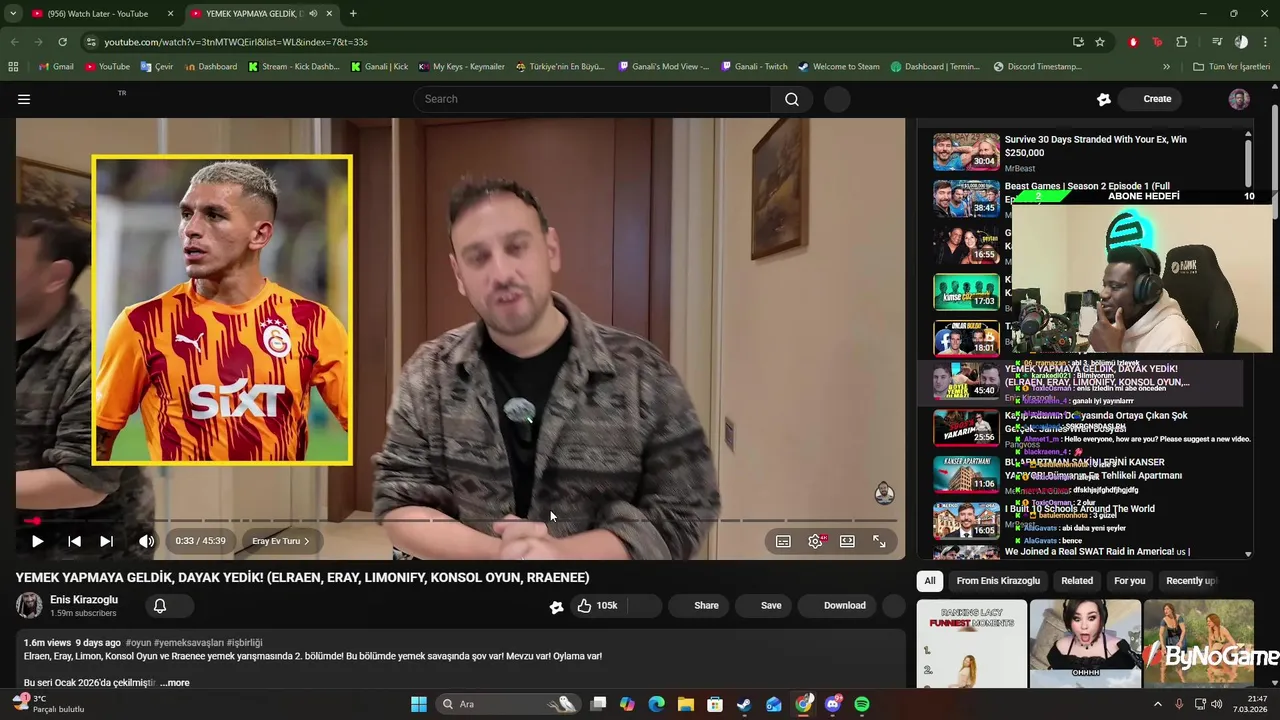Open the player settings gear
1280x720 pixels.
point(816,541)
